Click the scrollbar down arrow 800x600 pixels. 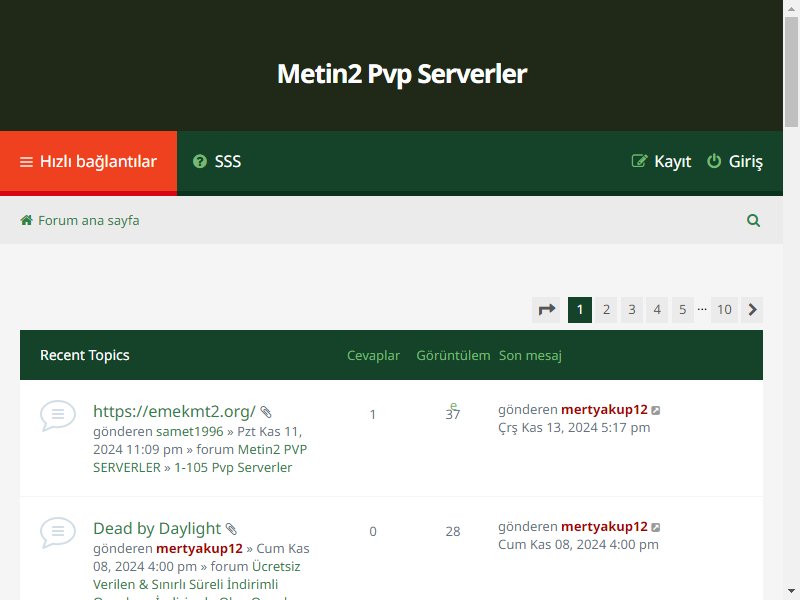791,592
